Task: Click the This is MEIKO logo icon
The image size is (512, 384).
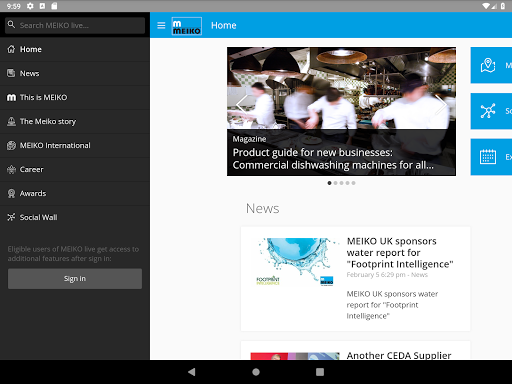Action: tap(11, 97)
